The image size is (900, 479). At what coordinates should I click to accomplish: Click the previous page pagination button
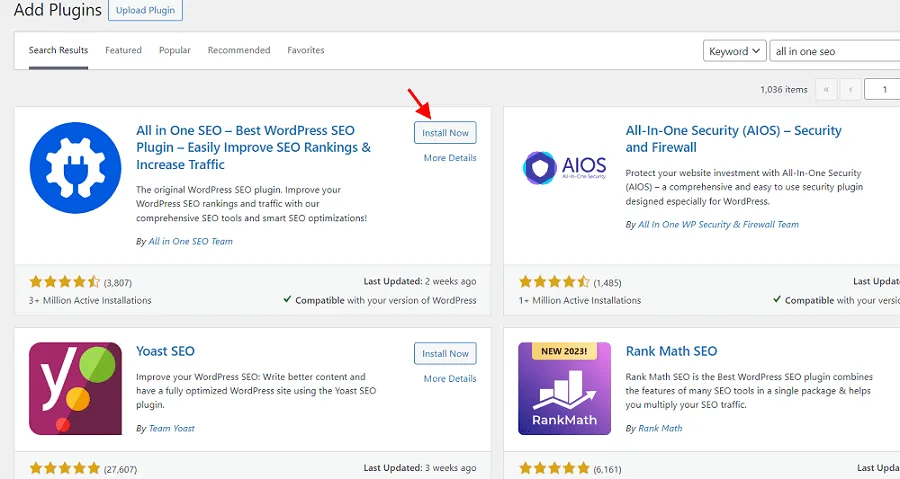pos(851,89)
